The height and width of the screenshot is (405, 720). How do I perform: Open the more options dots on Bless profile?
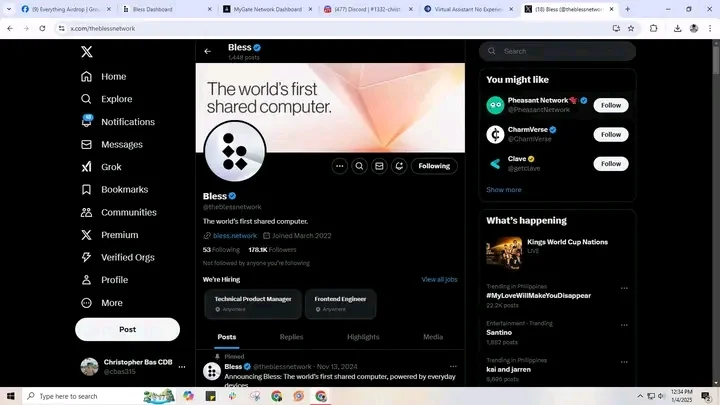coord(339,166)
